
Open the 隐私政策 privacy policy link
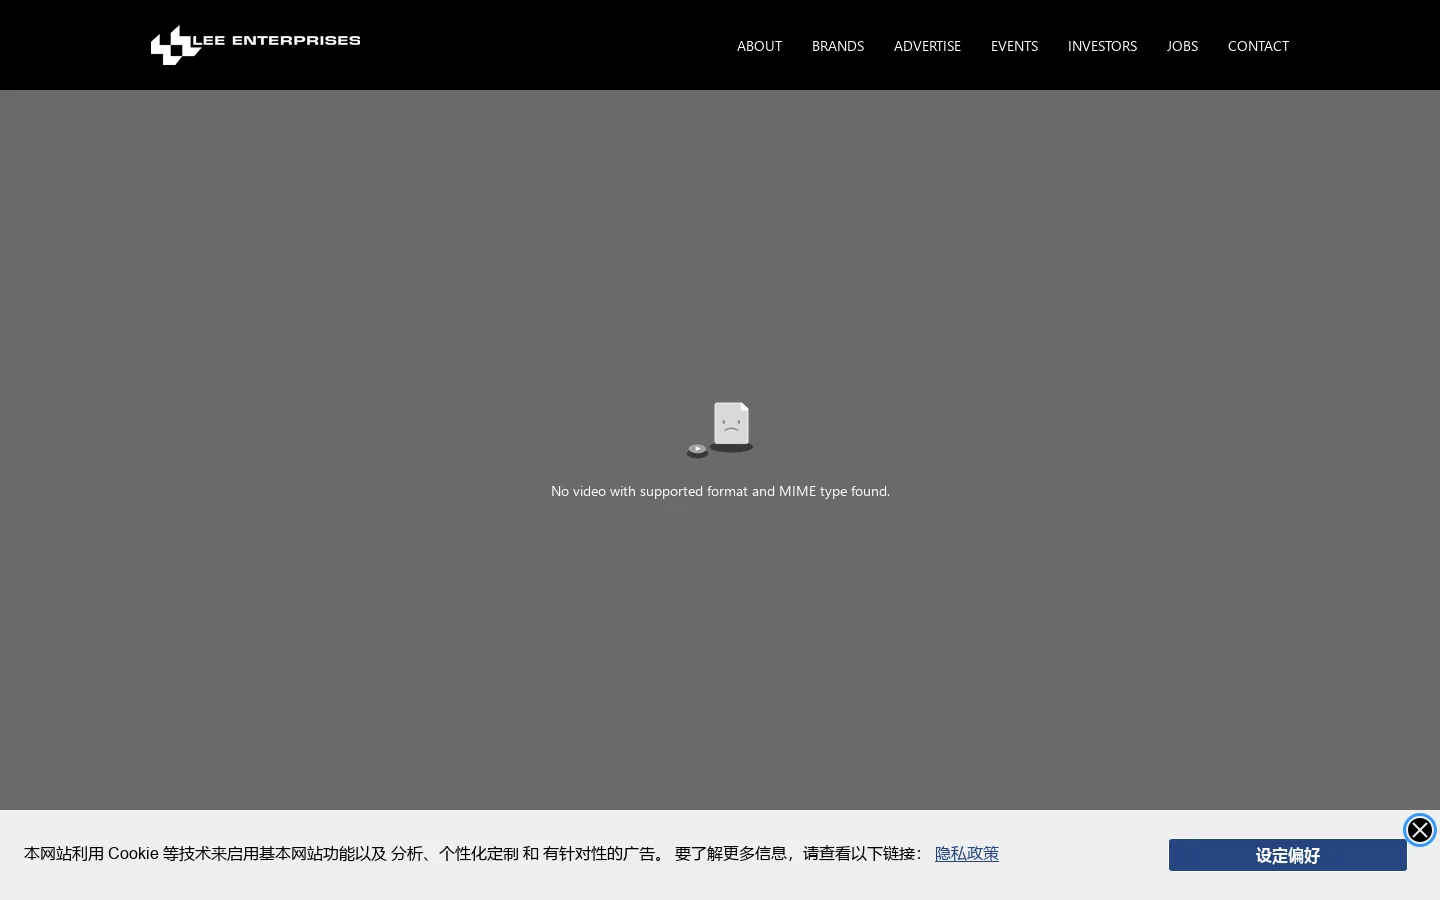tap(967, 853)
